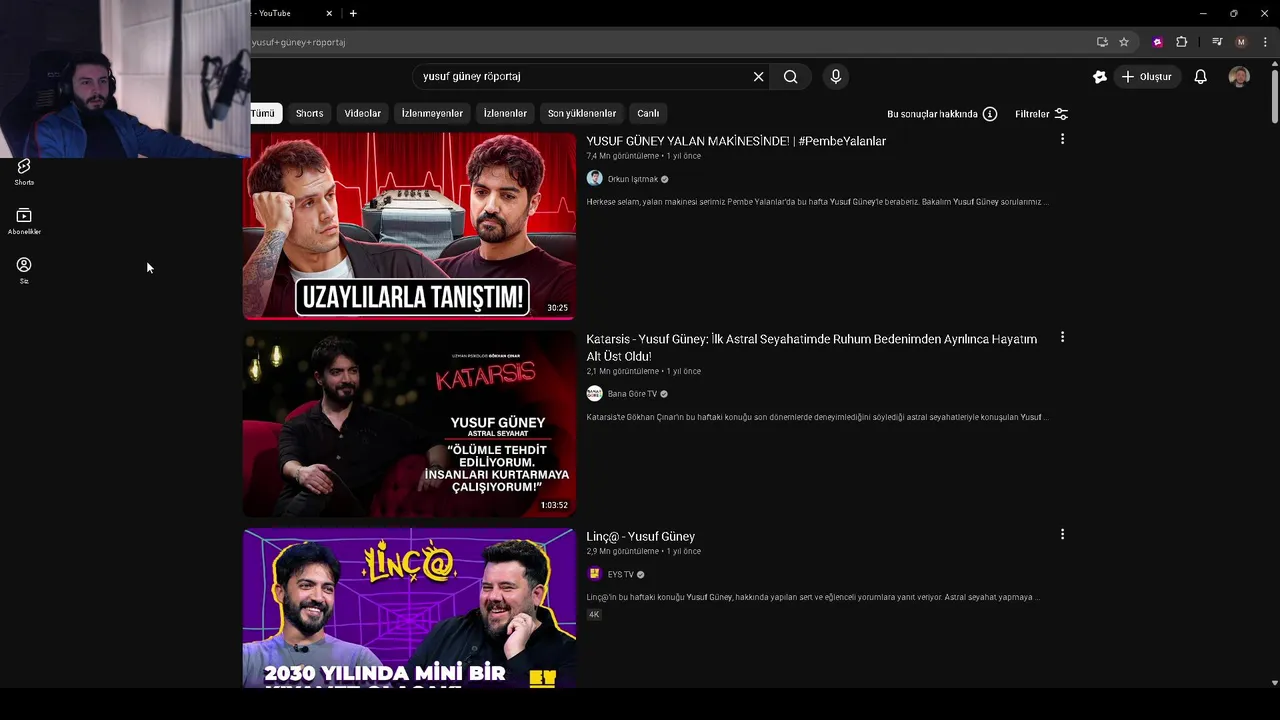Visit Bana Göre TV channel name

[632, 394]
